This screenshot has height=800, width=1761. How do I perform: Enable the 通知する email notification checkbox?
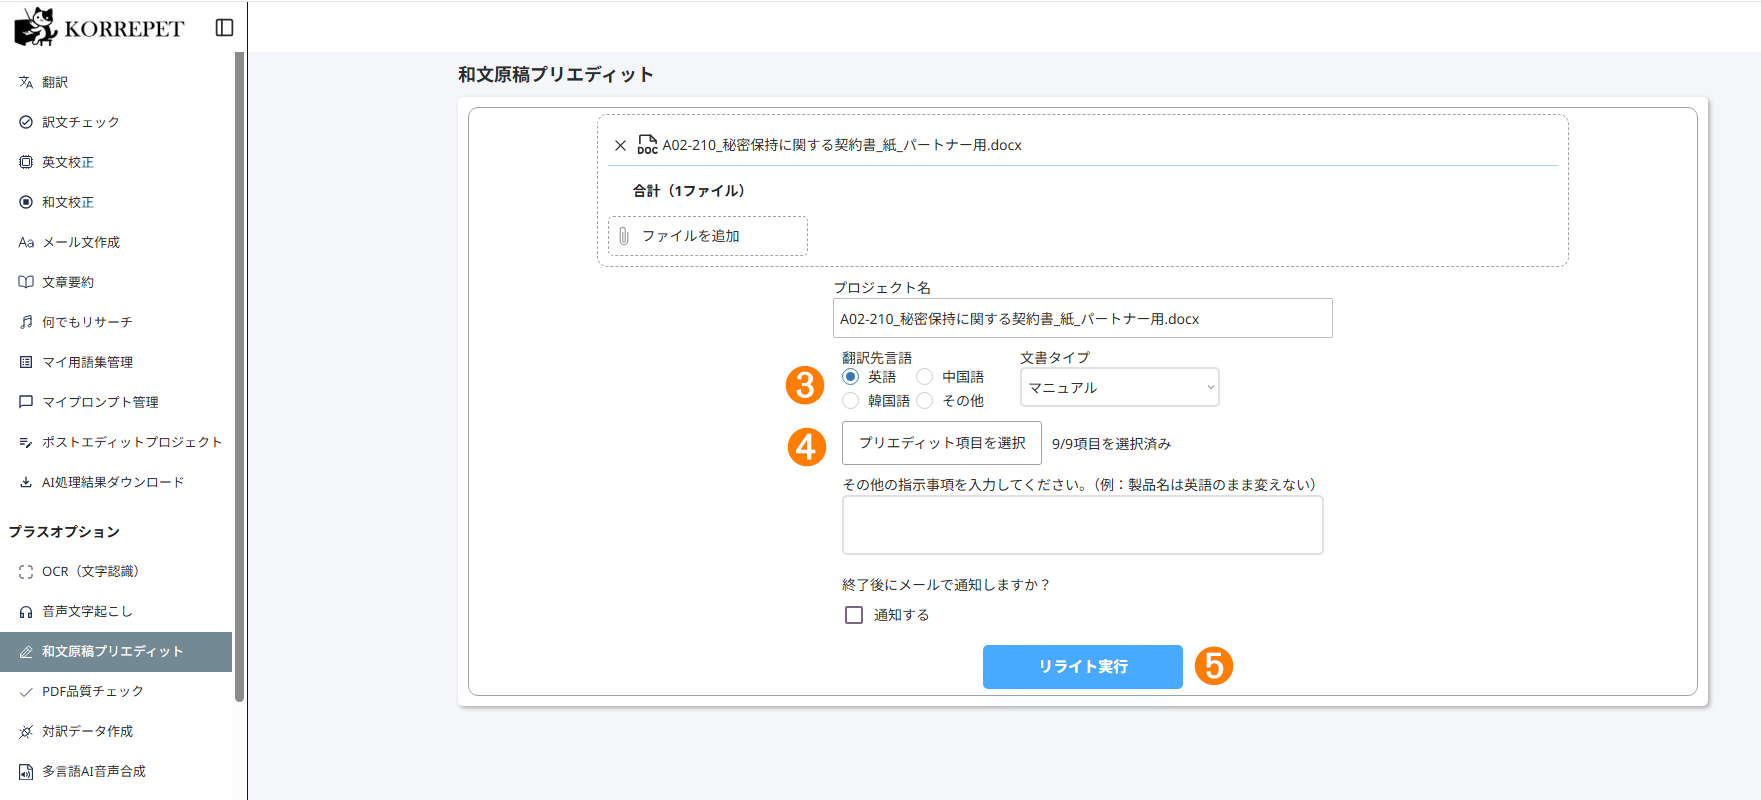(854, 615)
